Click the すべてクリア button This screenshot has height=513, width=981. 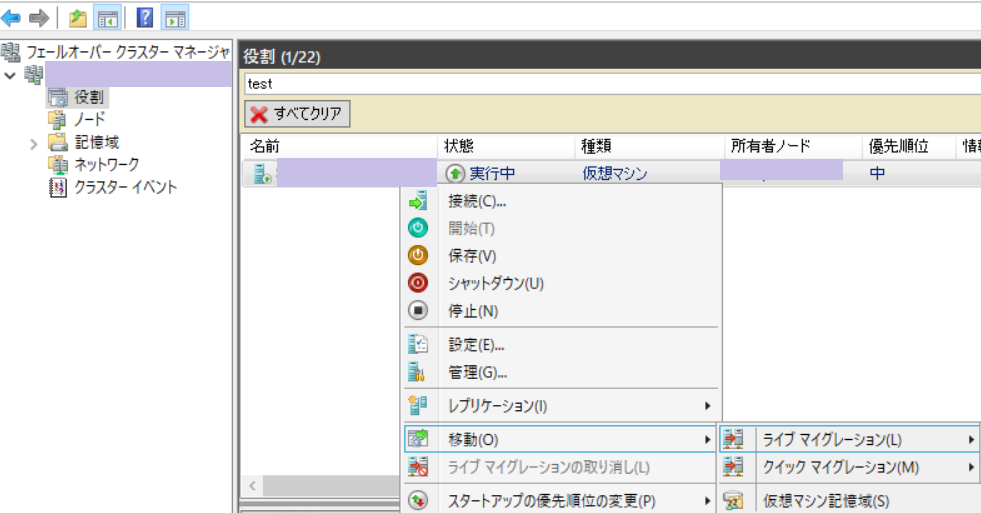click(297, 114)
